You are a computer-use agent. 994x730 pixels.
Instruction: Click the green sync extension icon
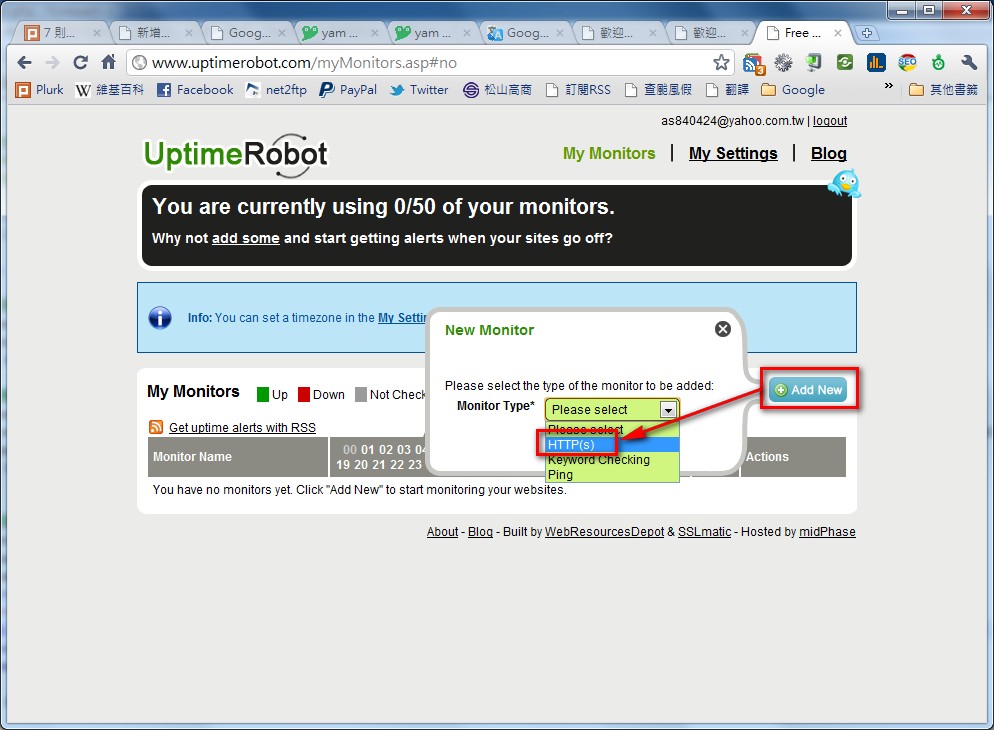845,62
